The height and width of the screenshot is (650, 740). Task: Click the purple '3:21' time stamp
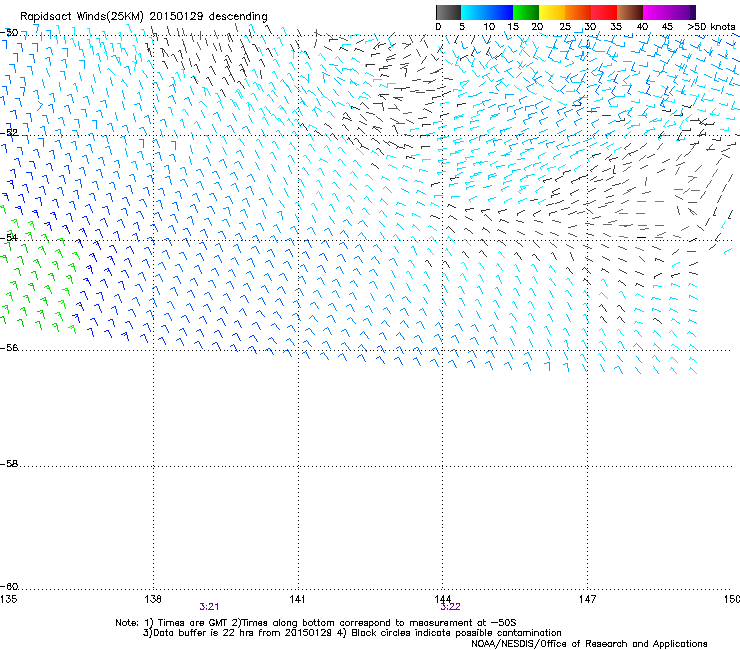209,607
